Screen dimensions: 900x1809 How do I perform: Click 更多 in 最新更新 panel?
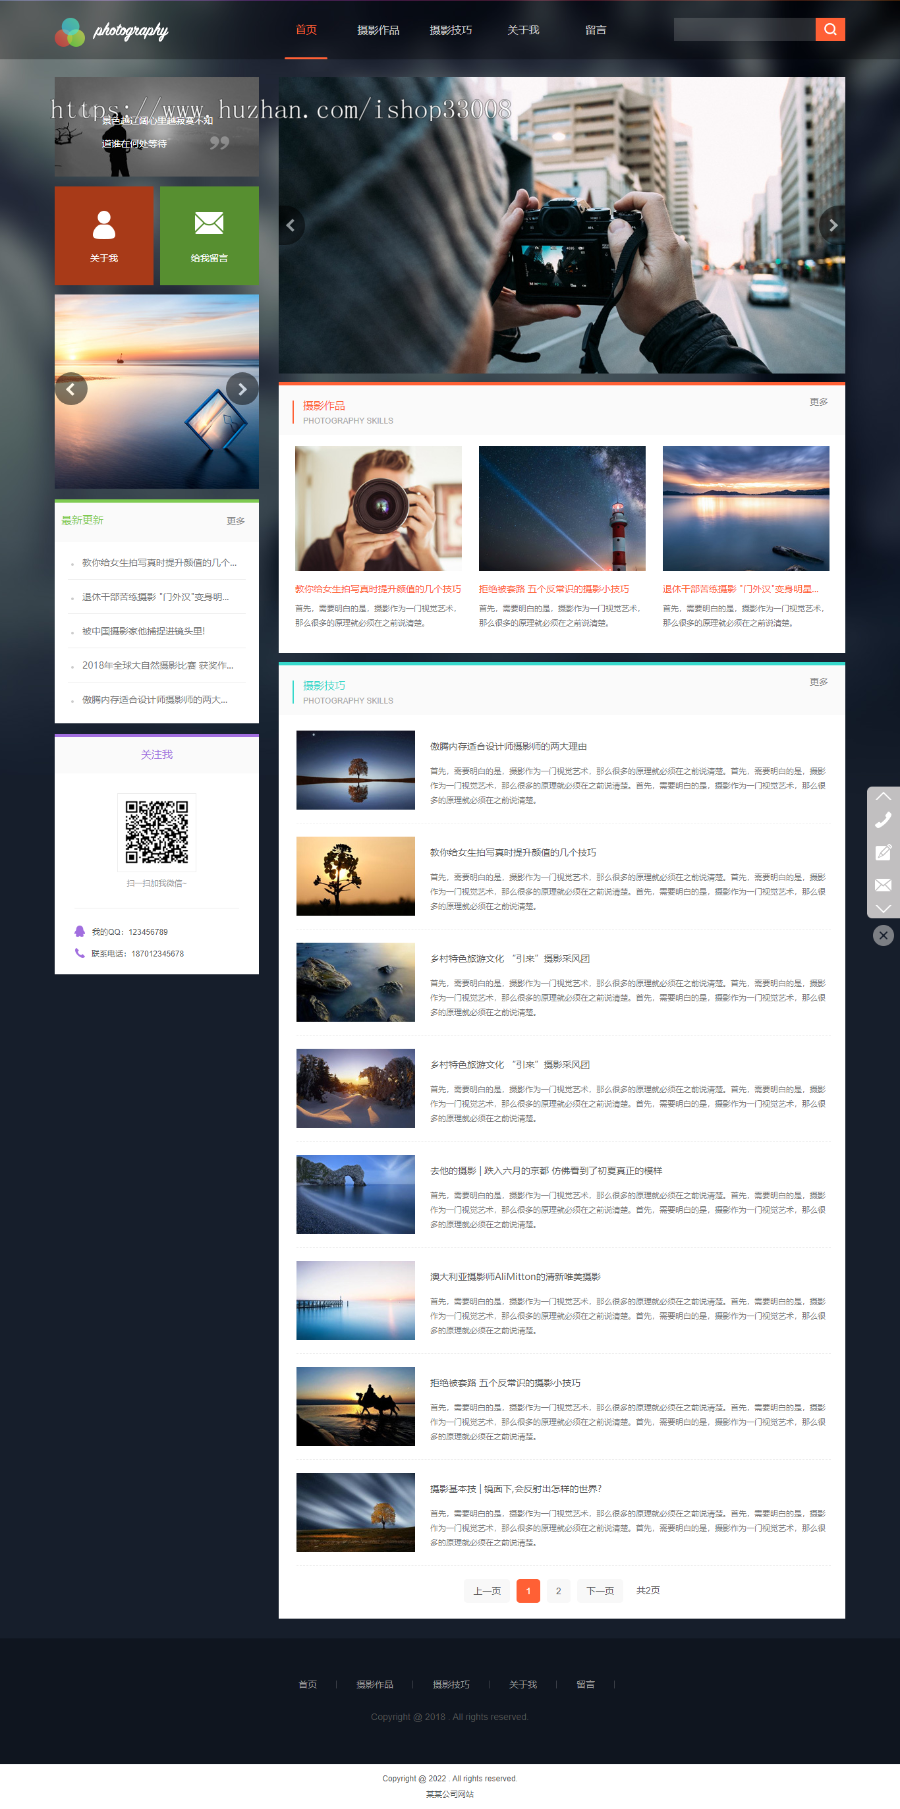[235, 521]
